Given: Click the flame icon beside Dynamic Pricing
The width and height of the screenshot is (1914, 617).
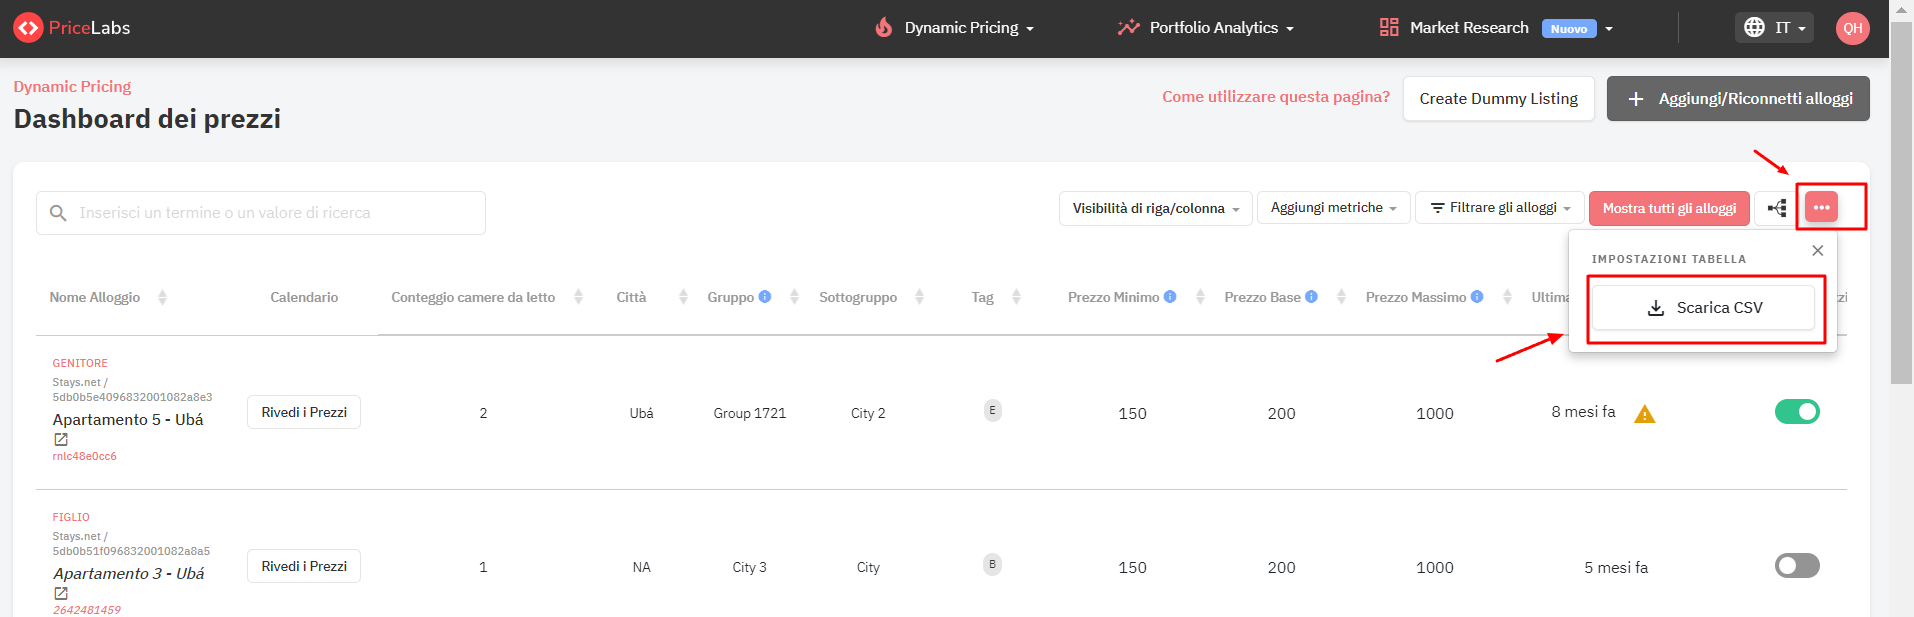Looking at the screenshot, I should 884,27.
